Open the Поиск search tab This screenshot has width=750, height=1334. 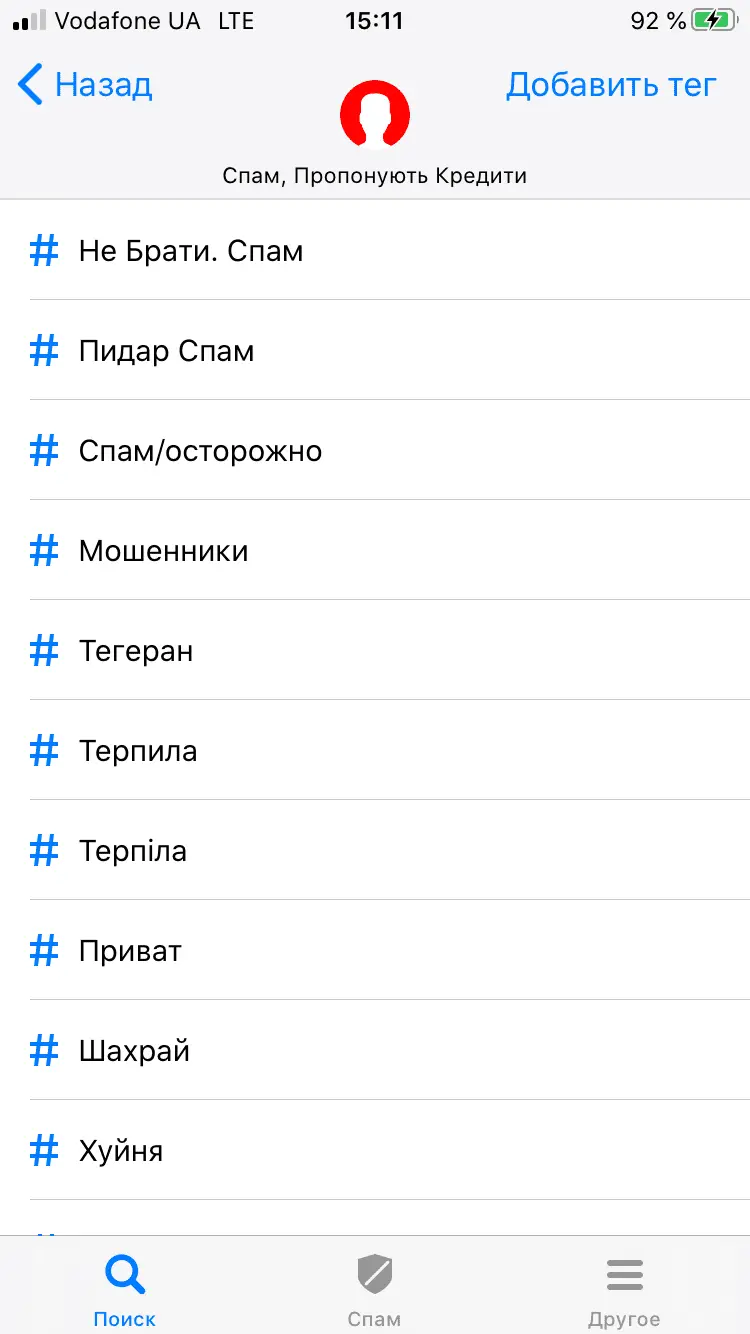click(125, 1290)
